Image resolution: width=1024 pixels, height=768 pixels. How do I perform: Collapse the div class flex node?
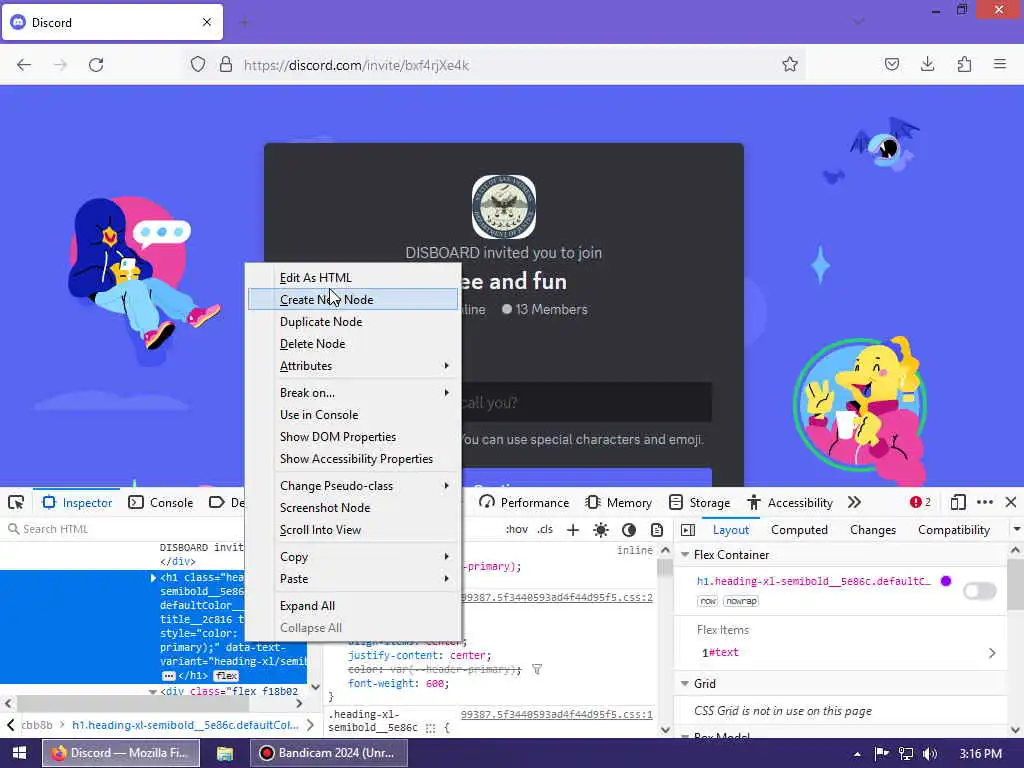pyautogui.click(x=152, y=692)
